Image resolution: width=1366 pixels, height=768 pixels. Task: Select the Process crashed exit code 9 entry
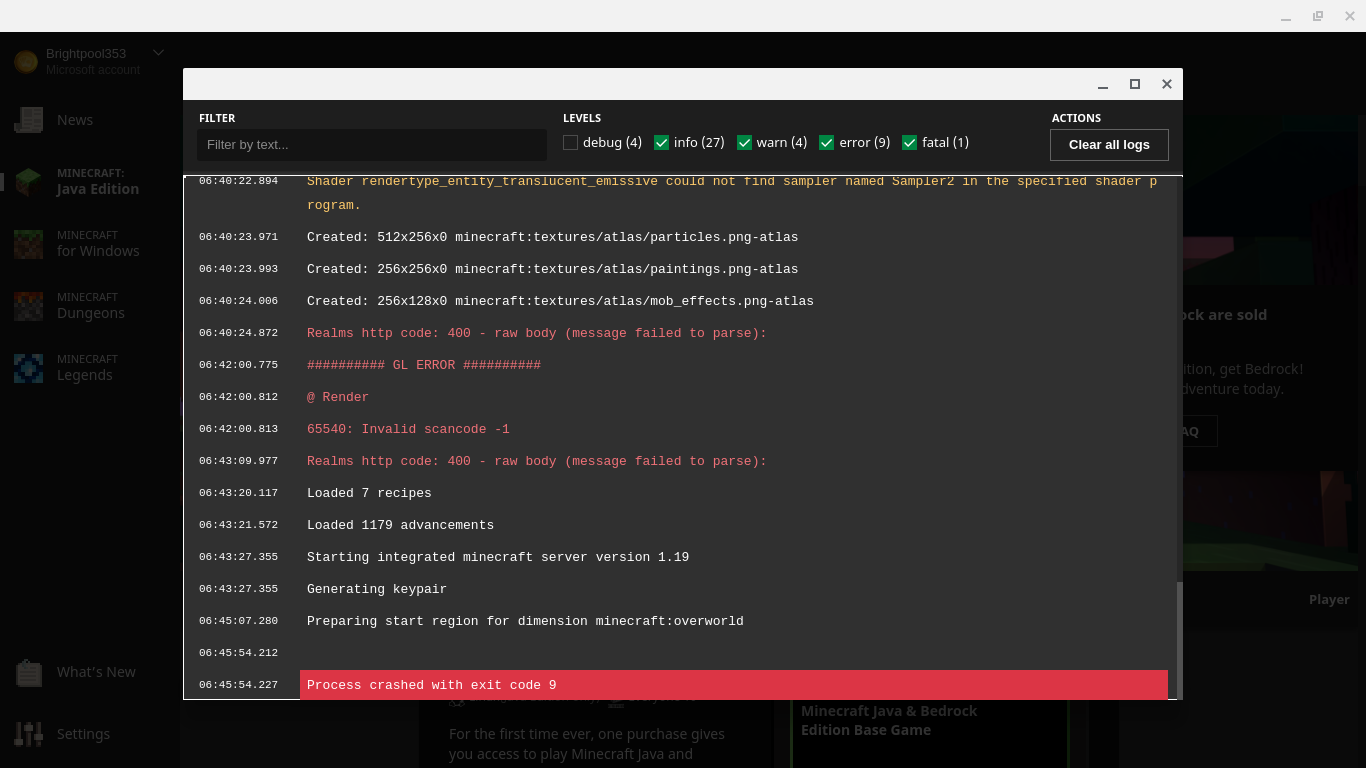pos(733,685)
